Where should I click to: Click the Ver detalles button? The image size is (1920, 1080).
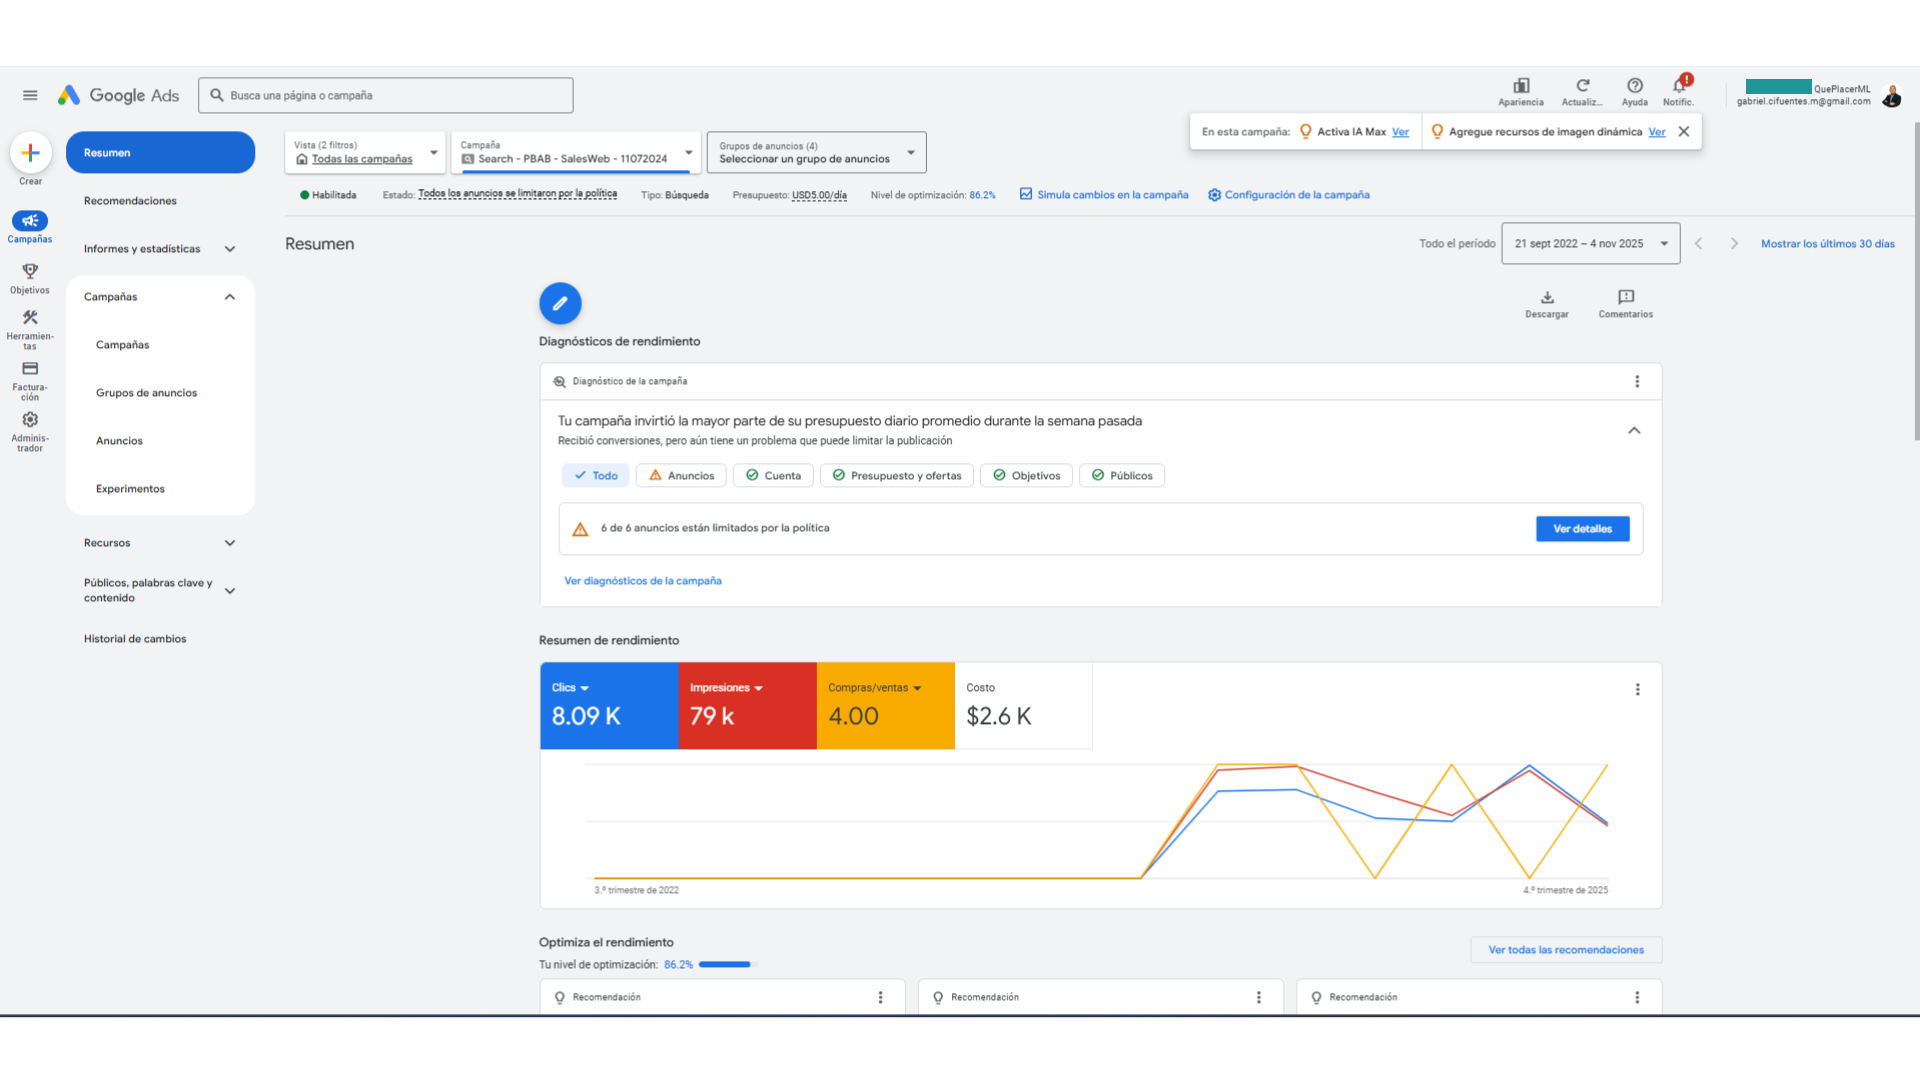point(1582,529)
